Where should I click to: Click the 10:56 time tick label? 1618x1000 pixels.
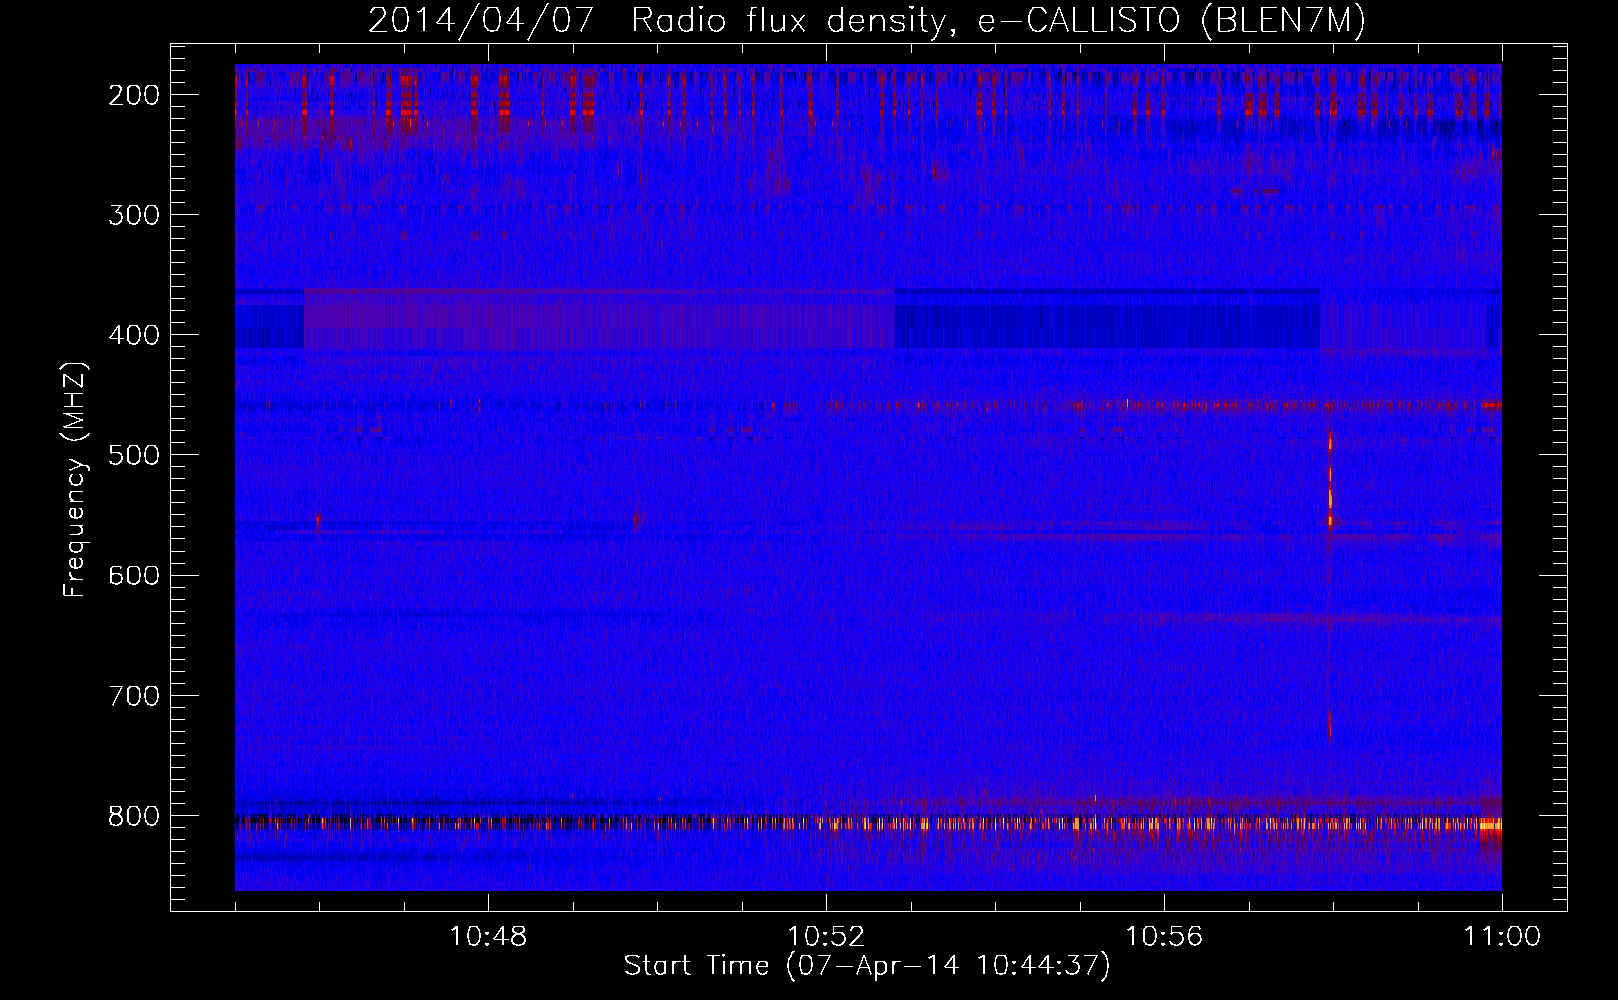[1164, 937]
